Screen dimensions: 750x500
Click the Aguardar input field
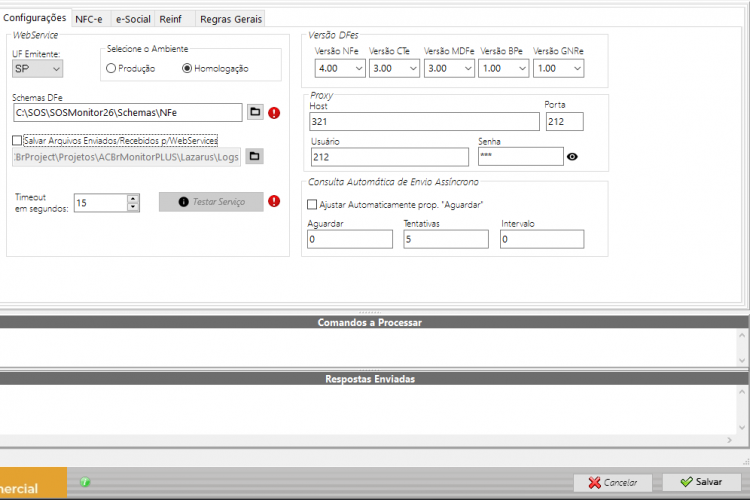350,239
